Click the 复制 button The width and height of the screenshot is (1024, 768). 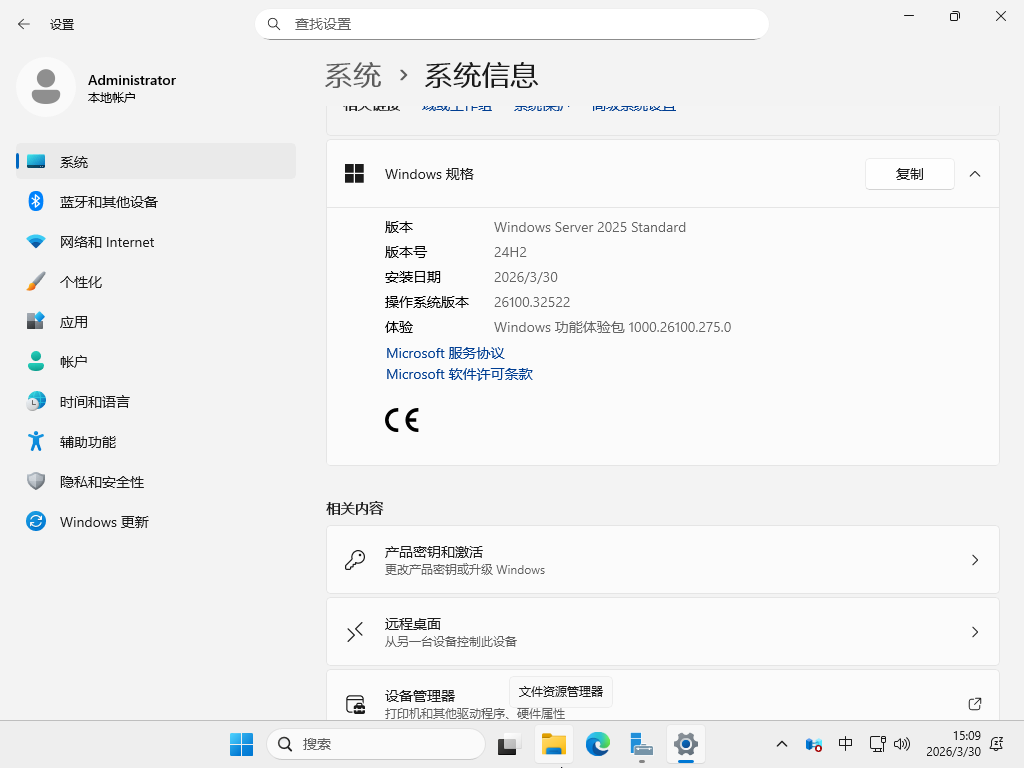click(909, 173)
